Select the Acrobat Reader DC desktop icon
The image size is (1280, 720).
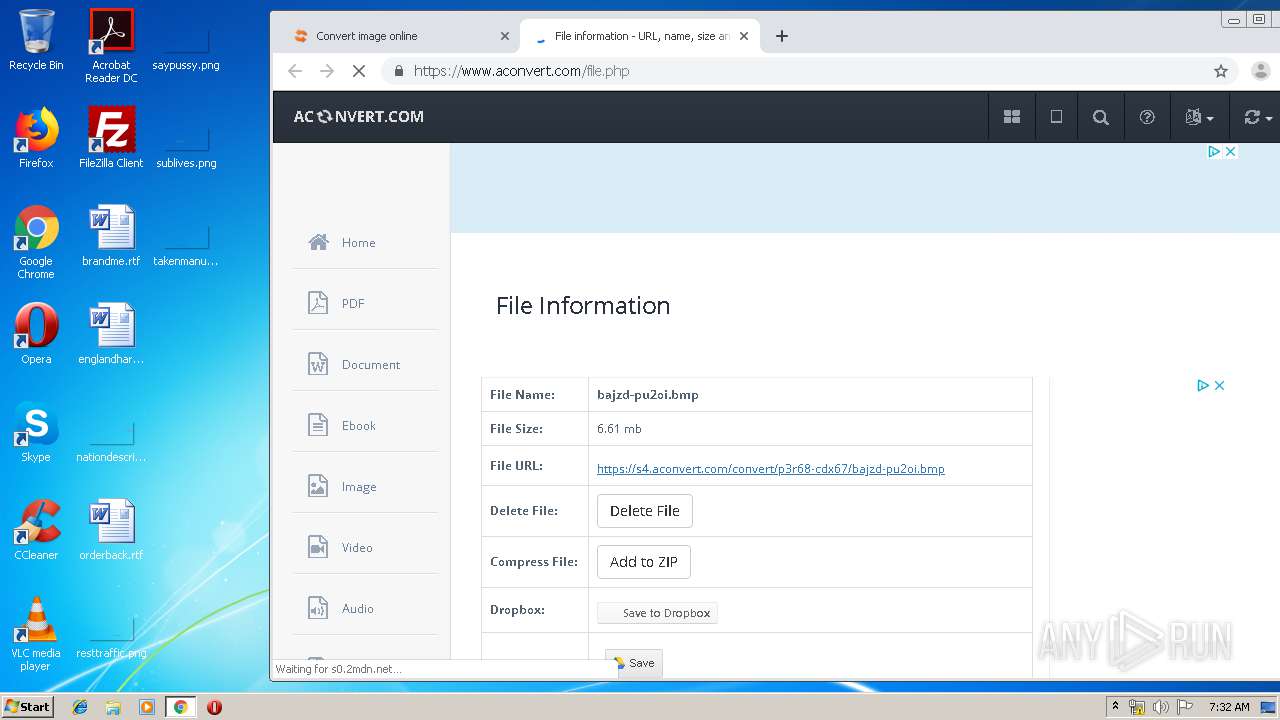click(111, 46)
